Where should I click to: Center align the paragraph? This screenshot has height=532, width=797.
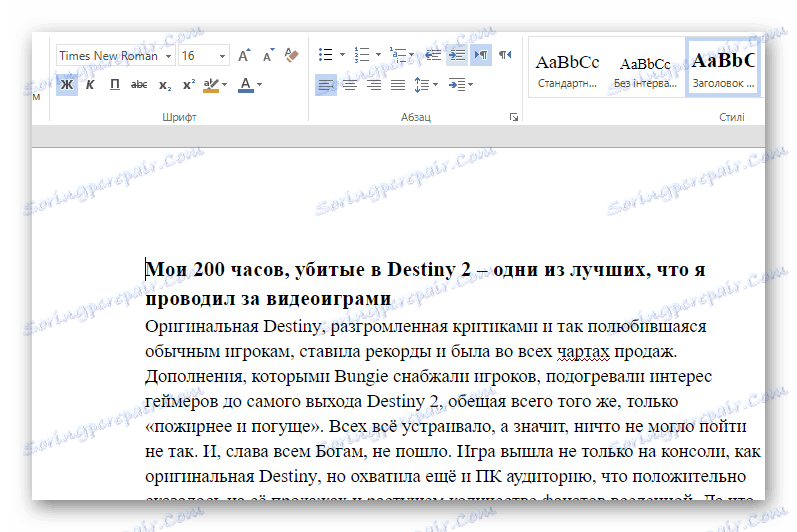coord(350,85)
